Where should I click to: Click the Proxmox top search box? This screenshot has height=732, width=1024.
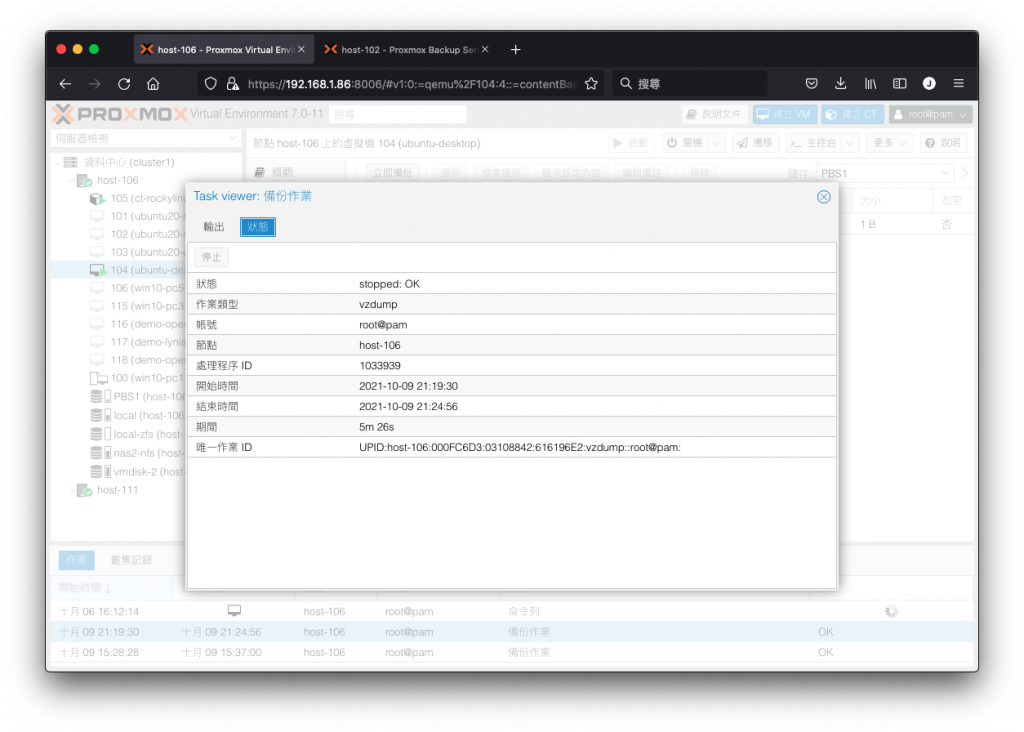click(397, 114)
